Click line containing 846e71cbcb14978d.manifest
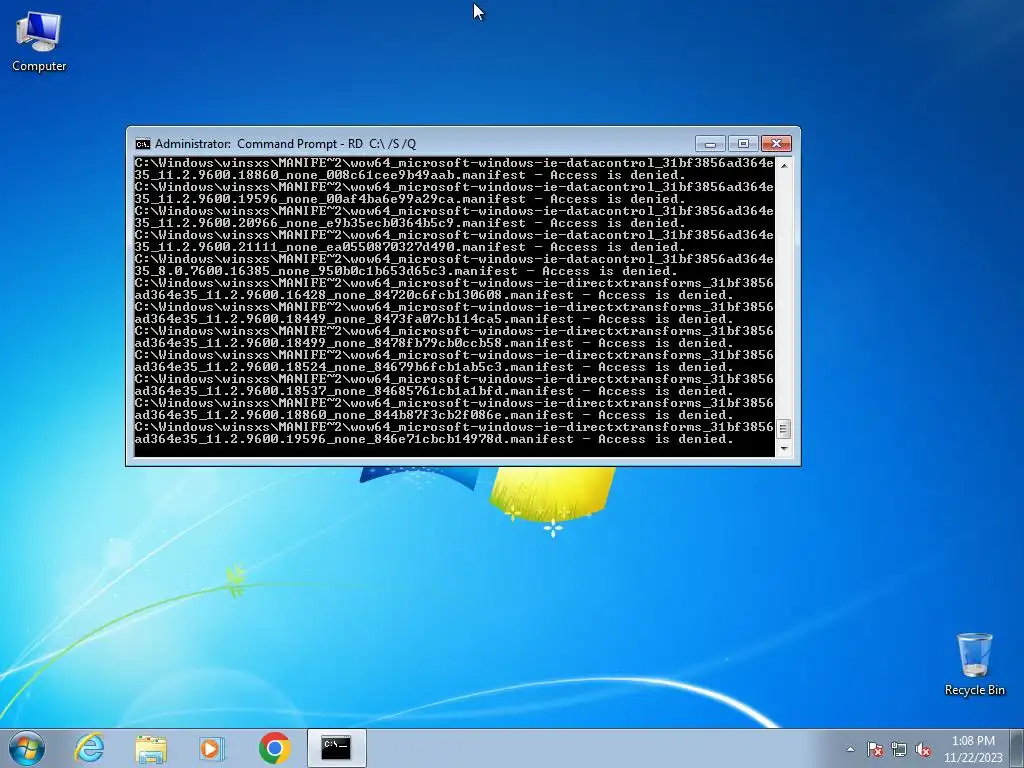The image size is (1024, 768). tap(434, 440)
